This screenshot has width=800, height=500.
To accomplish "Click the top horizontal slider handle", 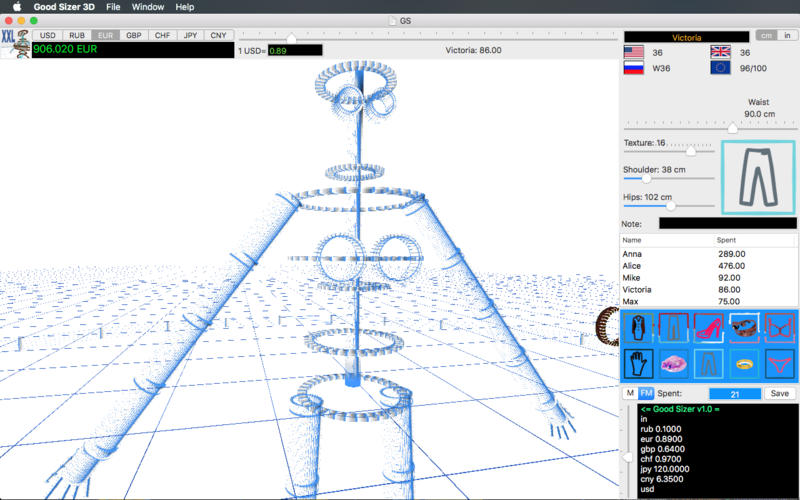I will click(x=291, y=39).
